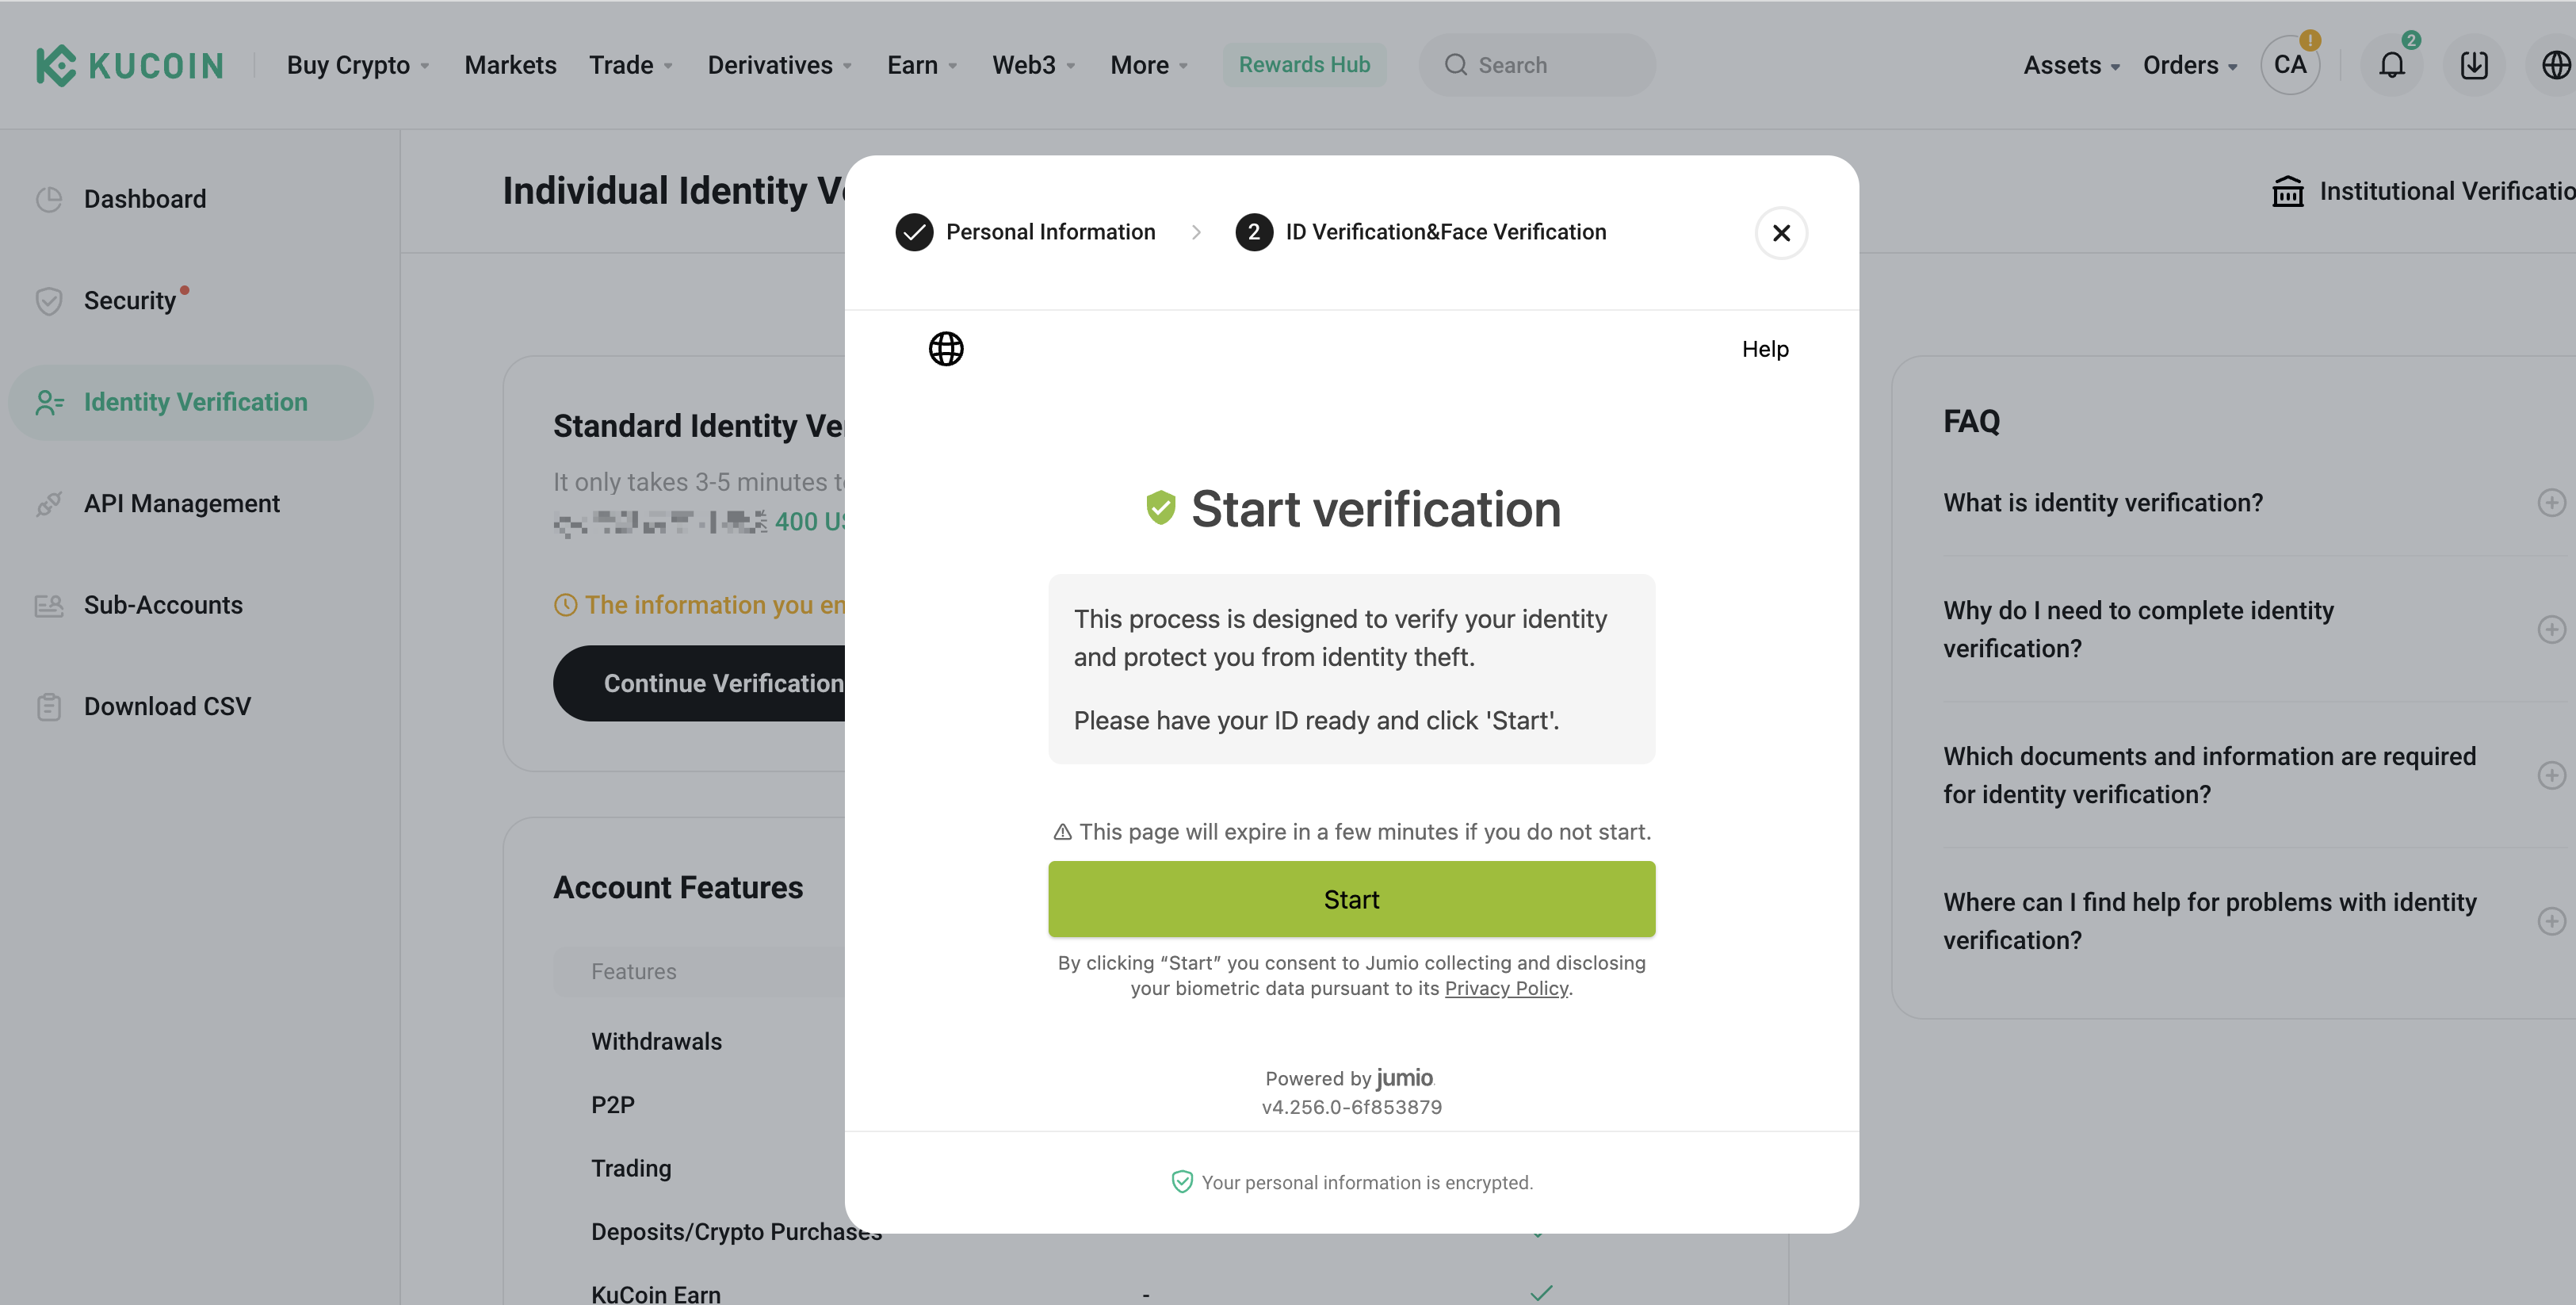
Task: Click the globe language selector inside the verification modal
Action: click(945, 348)
